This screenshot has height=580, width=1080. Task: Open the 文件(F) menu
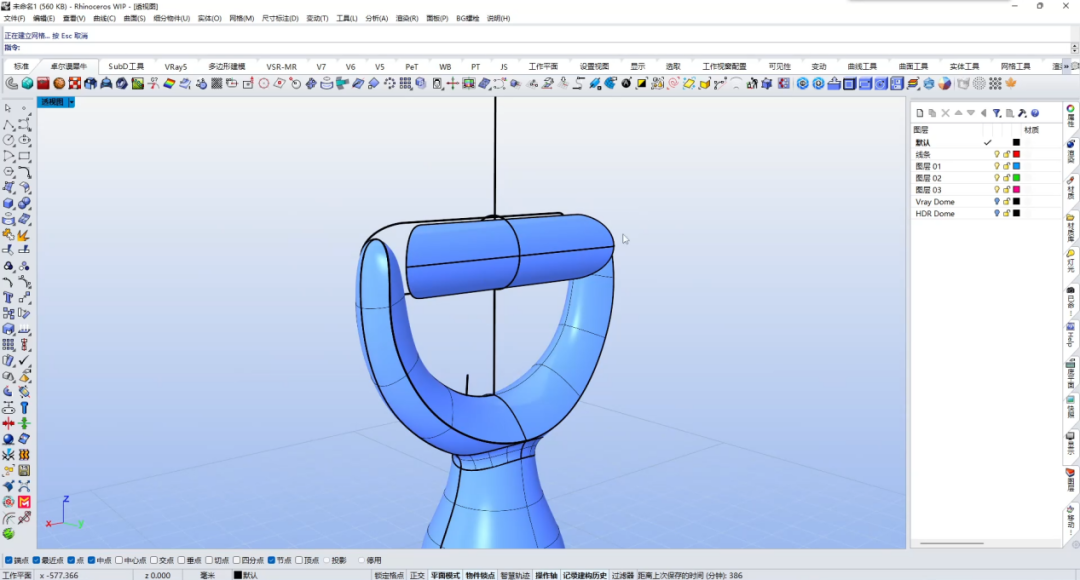click(14, 19)
